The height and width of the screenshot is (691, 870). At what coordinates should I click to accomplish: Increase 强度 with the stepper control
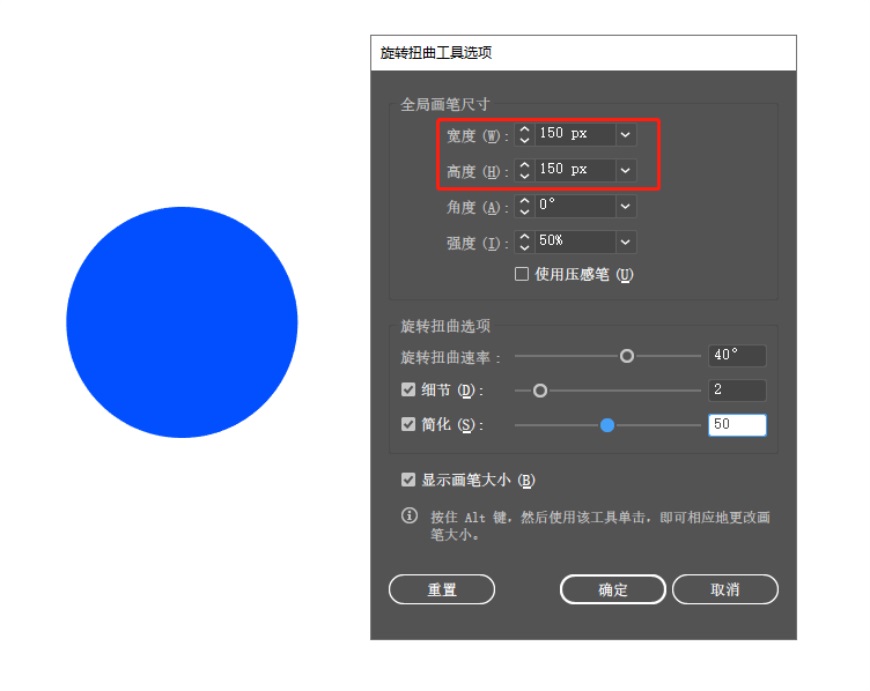526,237
